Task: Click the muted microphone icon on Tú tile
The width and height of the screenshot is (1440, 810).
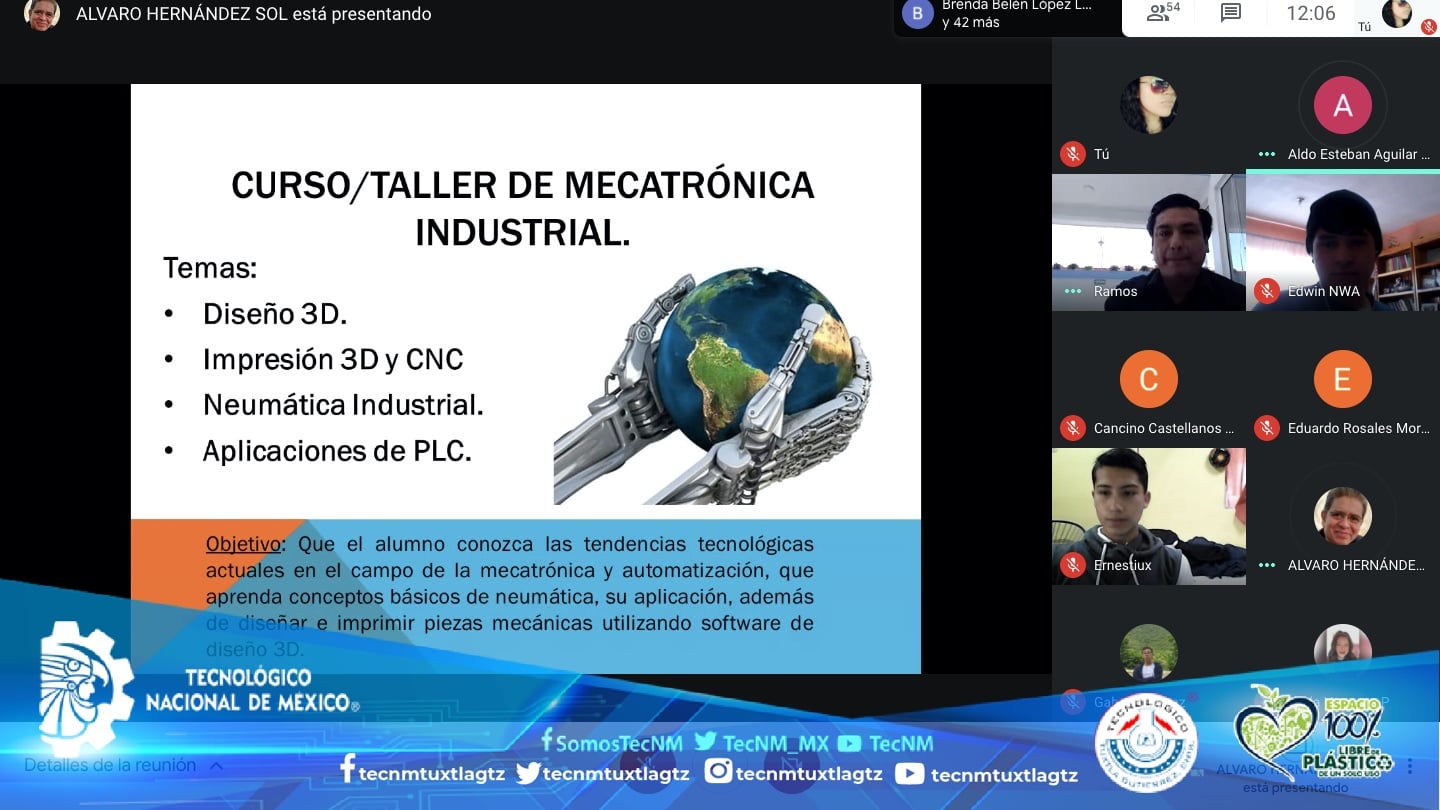Action: click(1073, 154)
